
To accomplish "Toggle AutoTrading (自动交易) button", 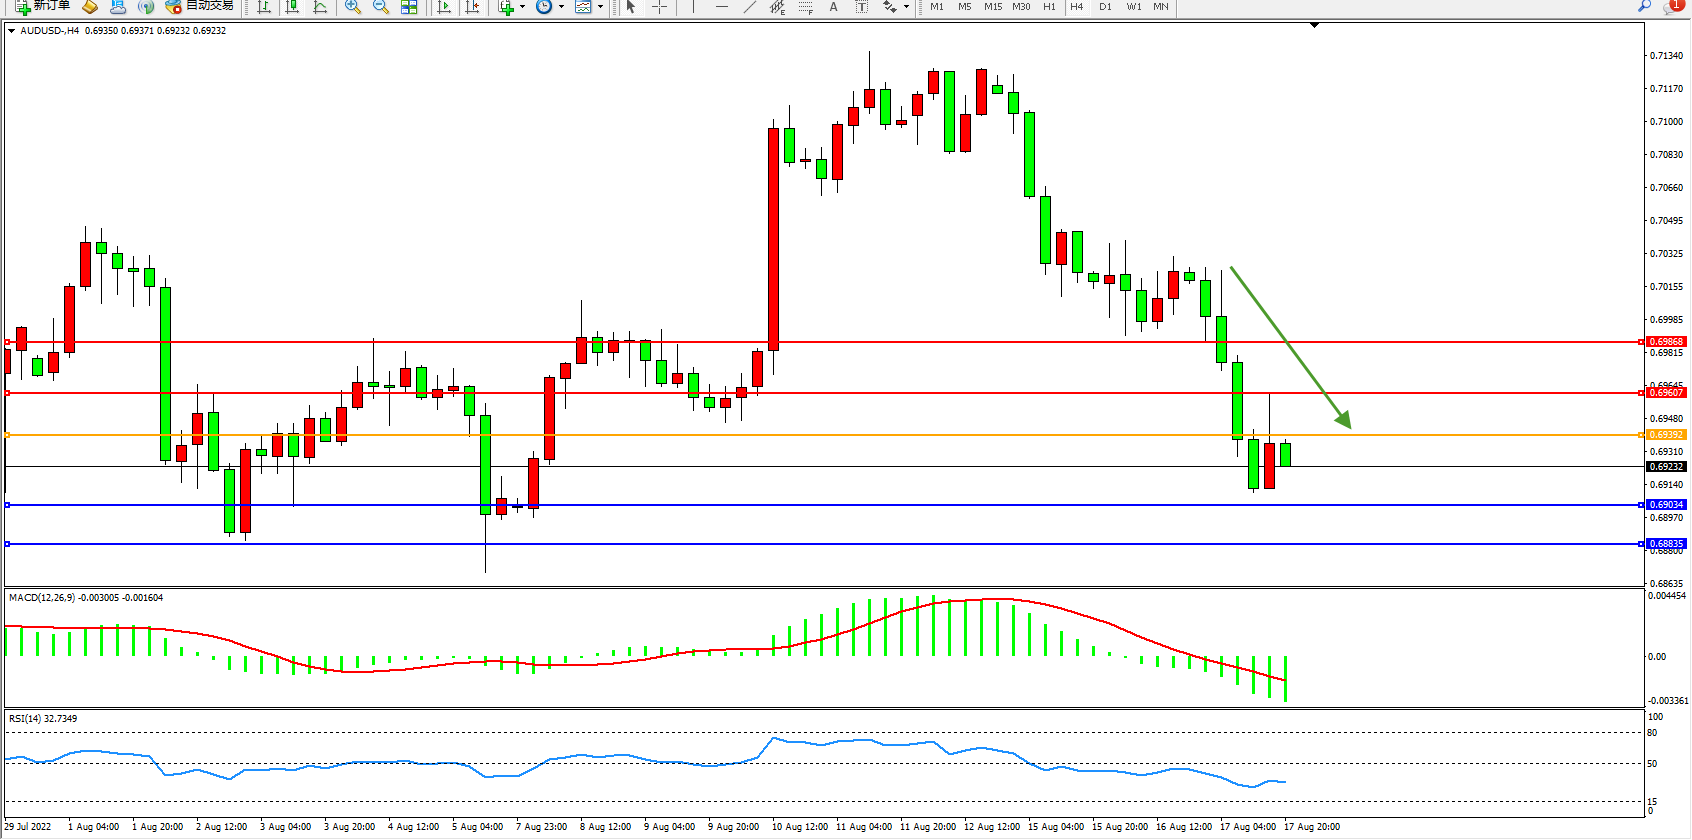I will coord(199,6).
